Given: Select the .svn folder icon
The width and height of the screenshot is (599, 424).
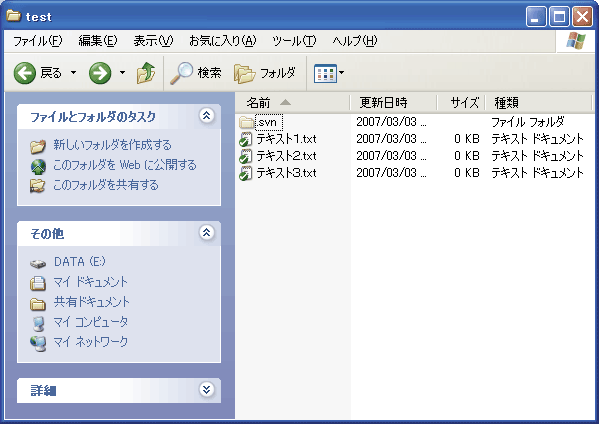Looking at the screenshot, I should tap(246, 123).
